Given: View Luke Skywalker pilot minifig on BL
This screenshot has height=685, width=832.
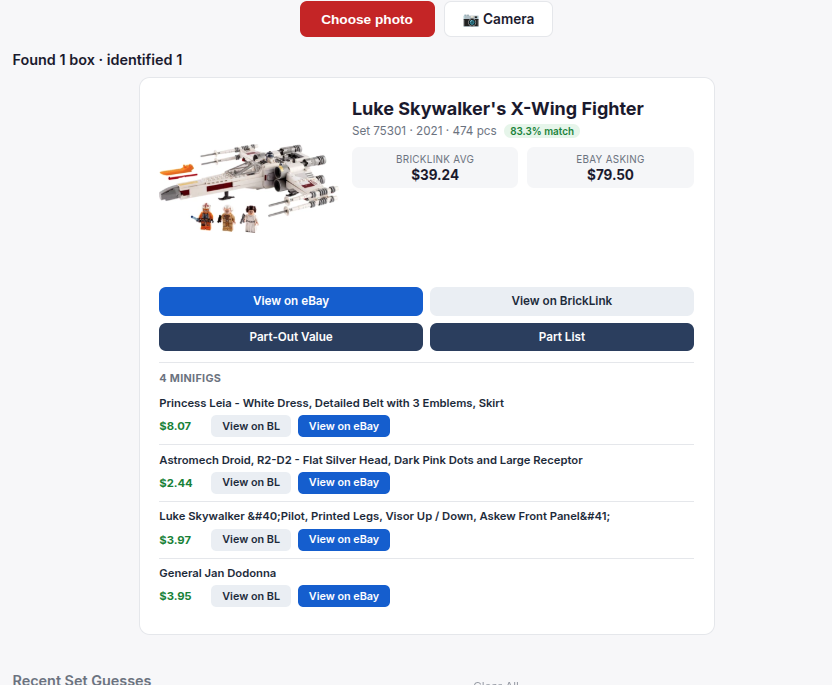Looking at the screenshot, I should tap(251, 540).
